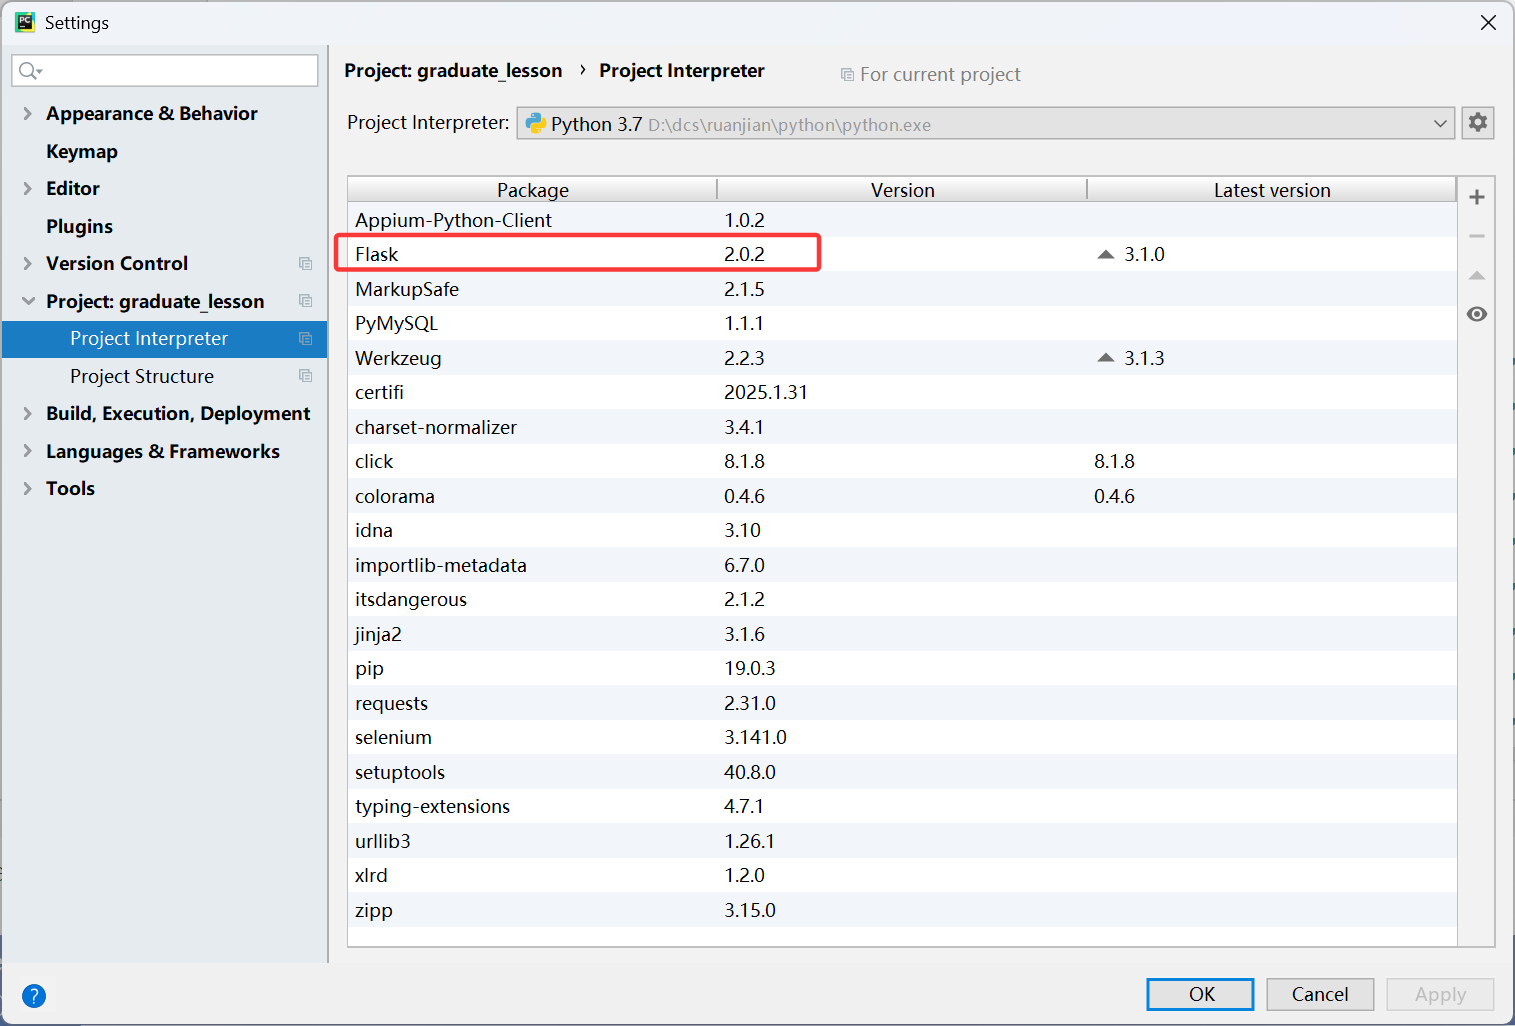
Task: Select the certifi package row
Action: coord(902,392)
